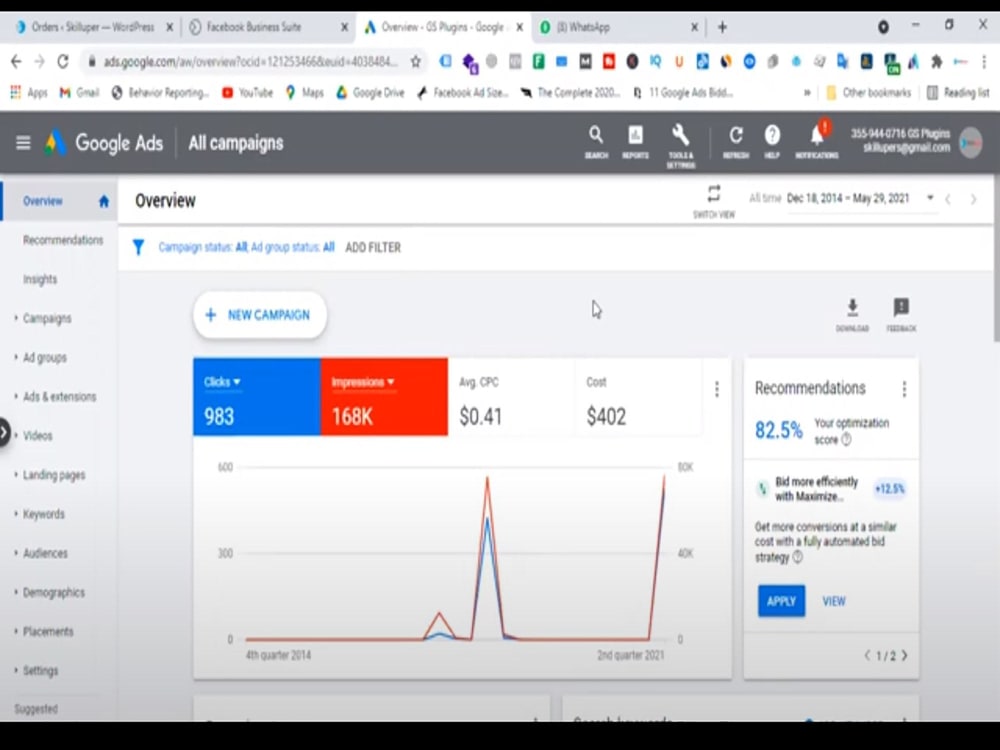Open Settings in sidebar
1000x750 pixels.
[x=40, y=671]
